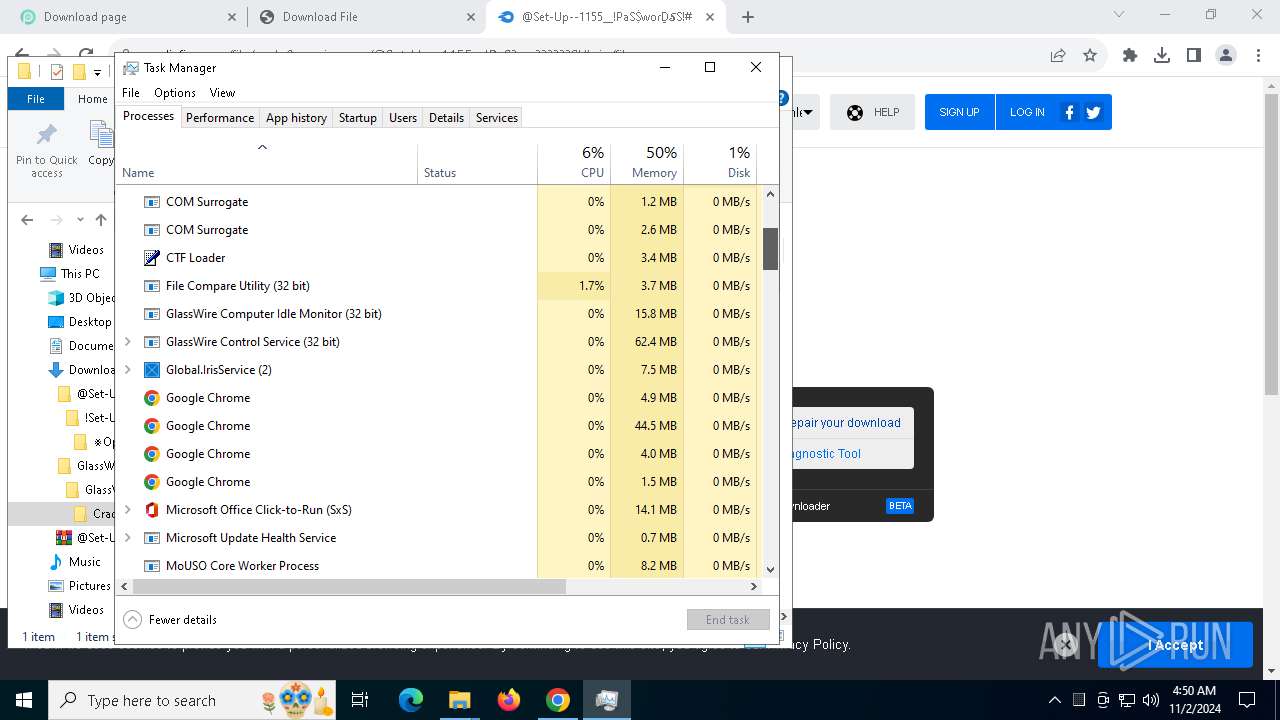Image resolution: width=1280 pixels, height=720 pixels.
Task: Sort processes by Name column header
Action: [267, 163]
